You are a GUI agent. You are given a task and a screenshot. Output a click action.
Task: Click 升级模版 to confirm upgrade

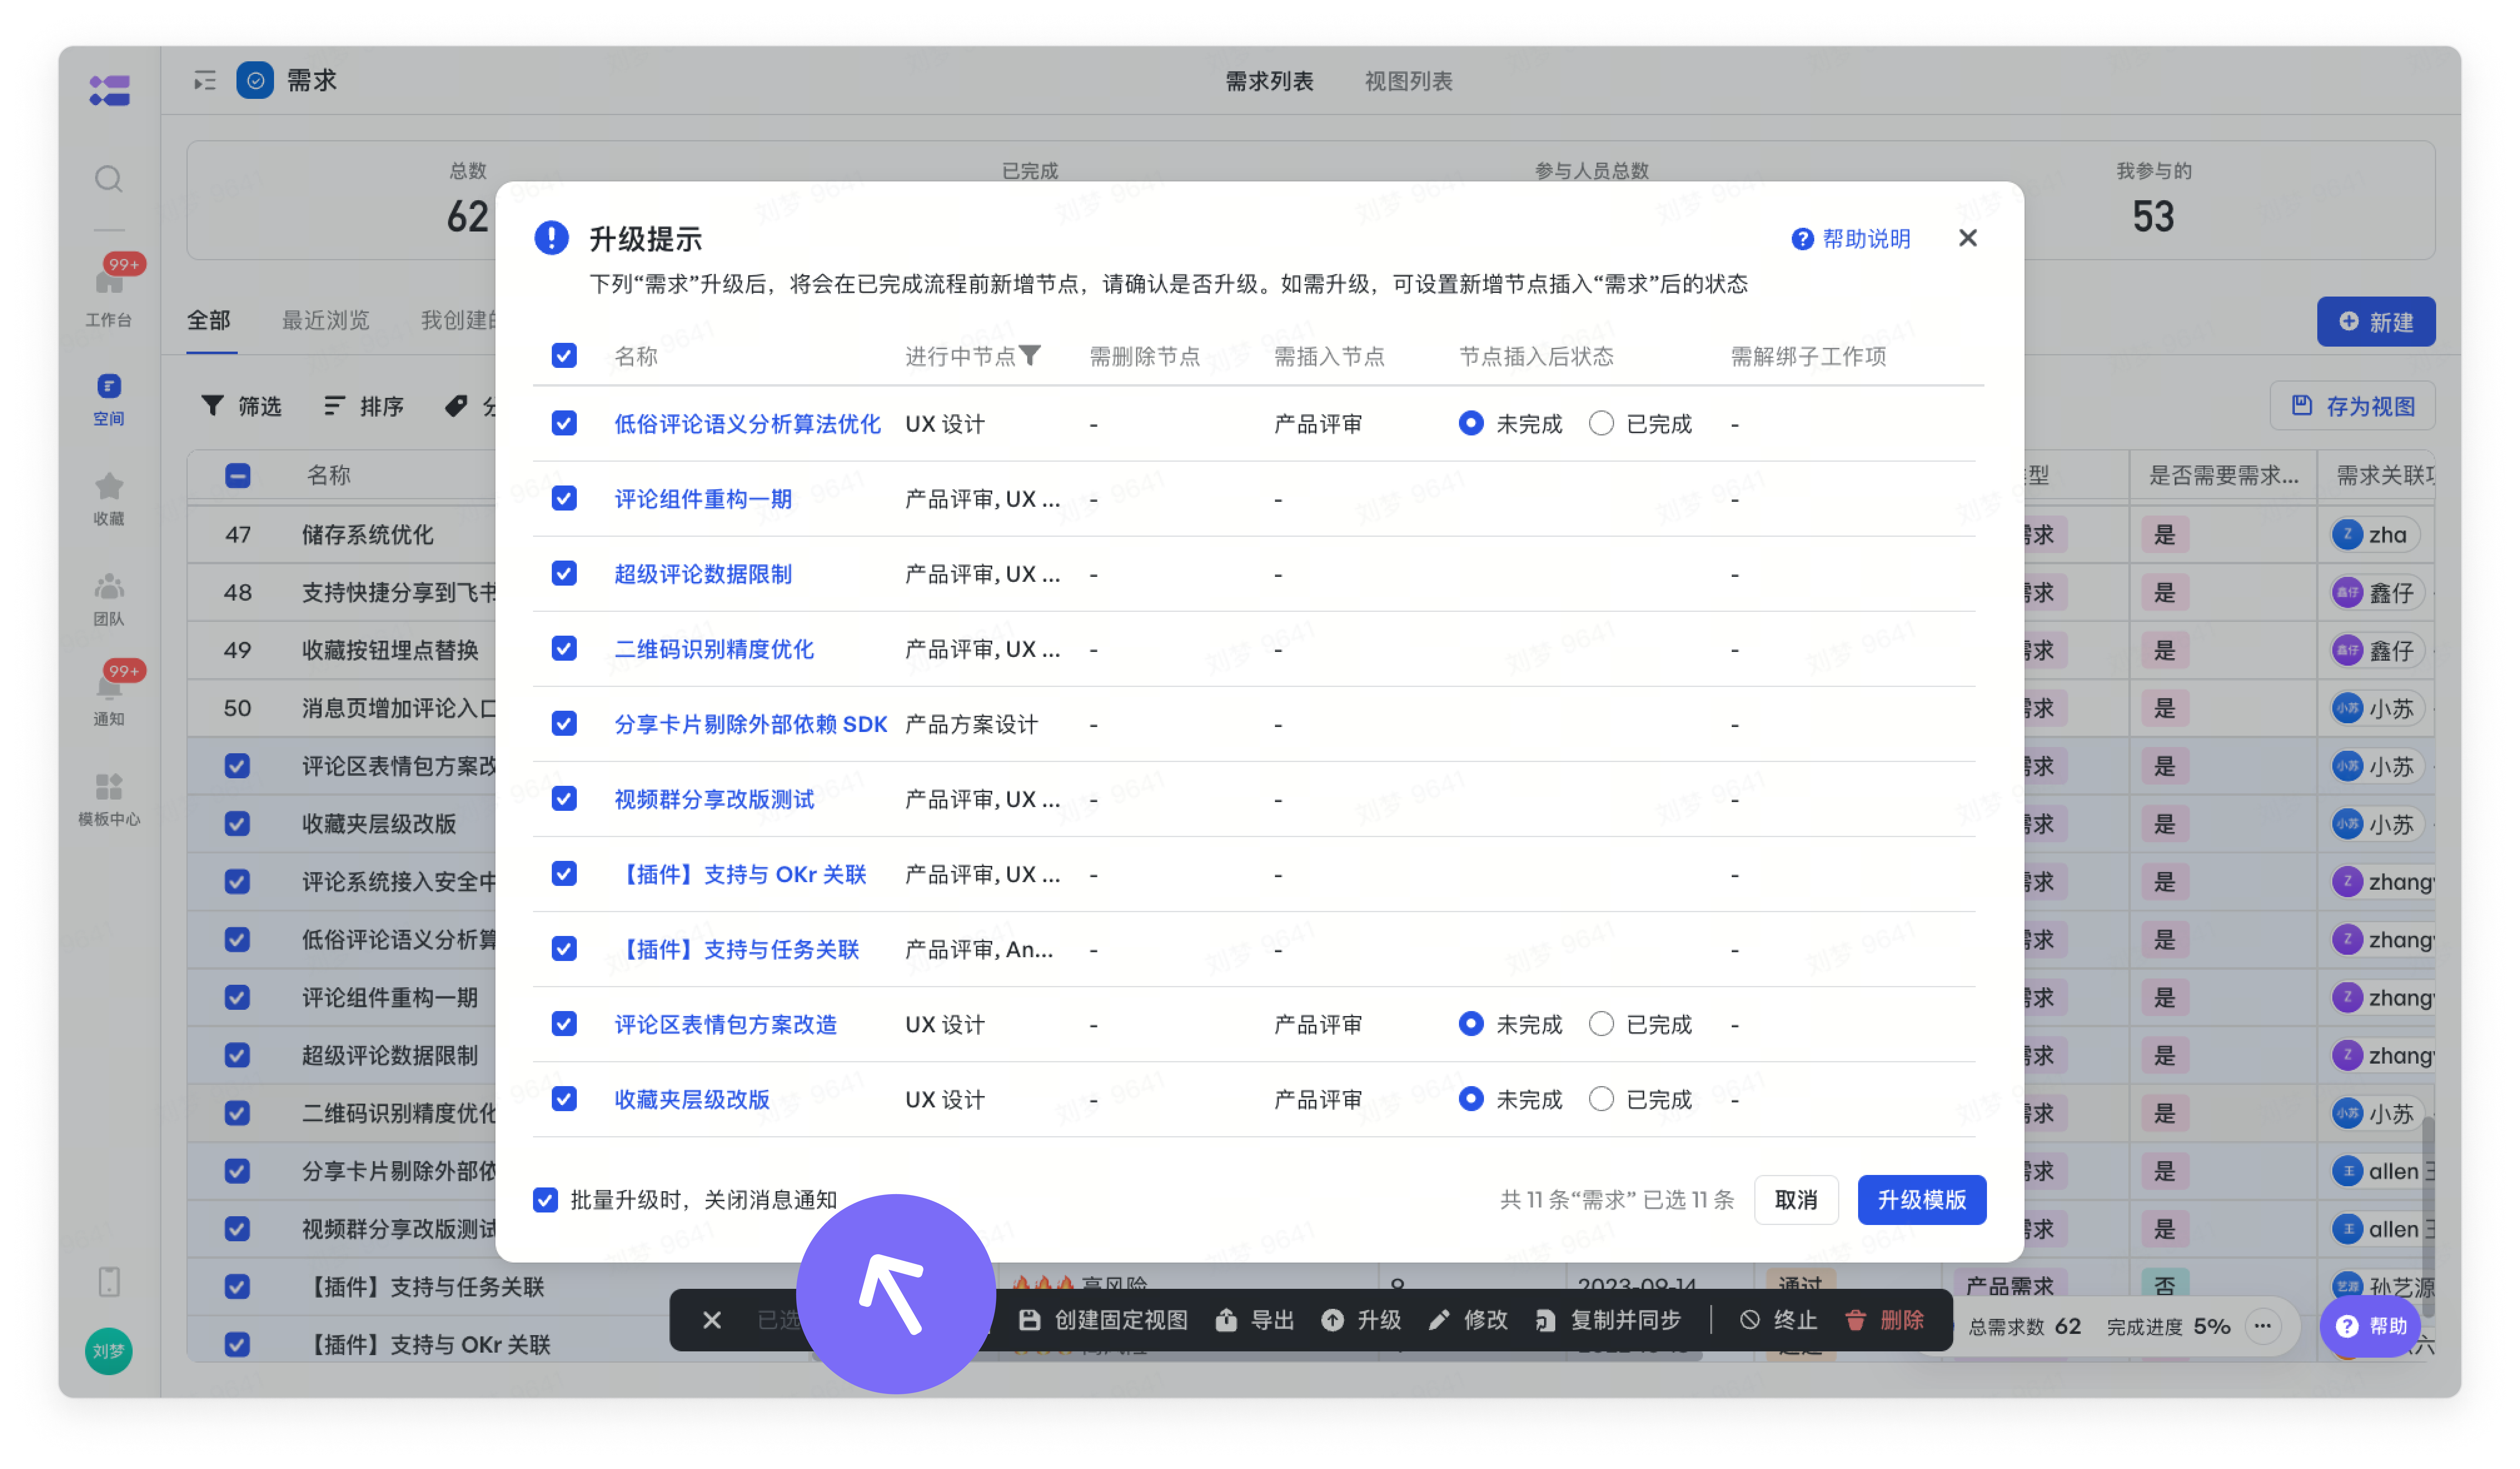1921,1199
